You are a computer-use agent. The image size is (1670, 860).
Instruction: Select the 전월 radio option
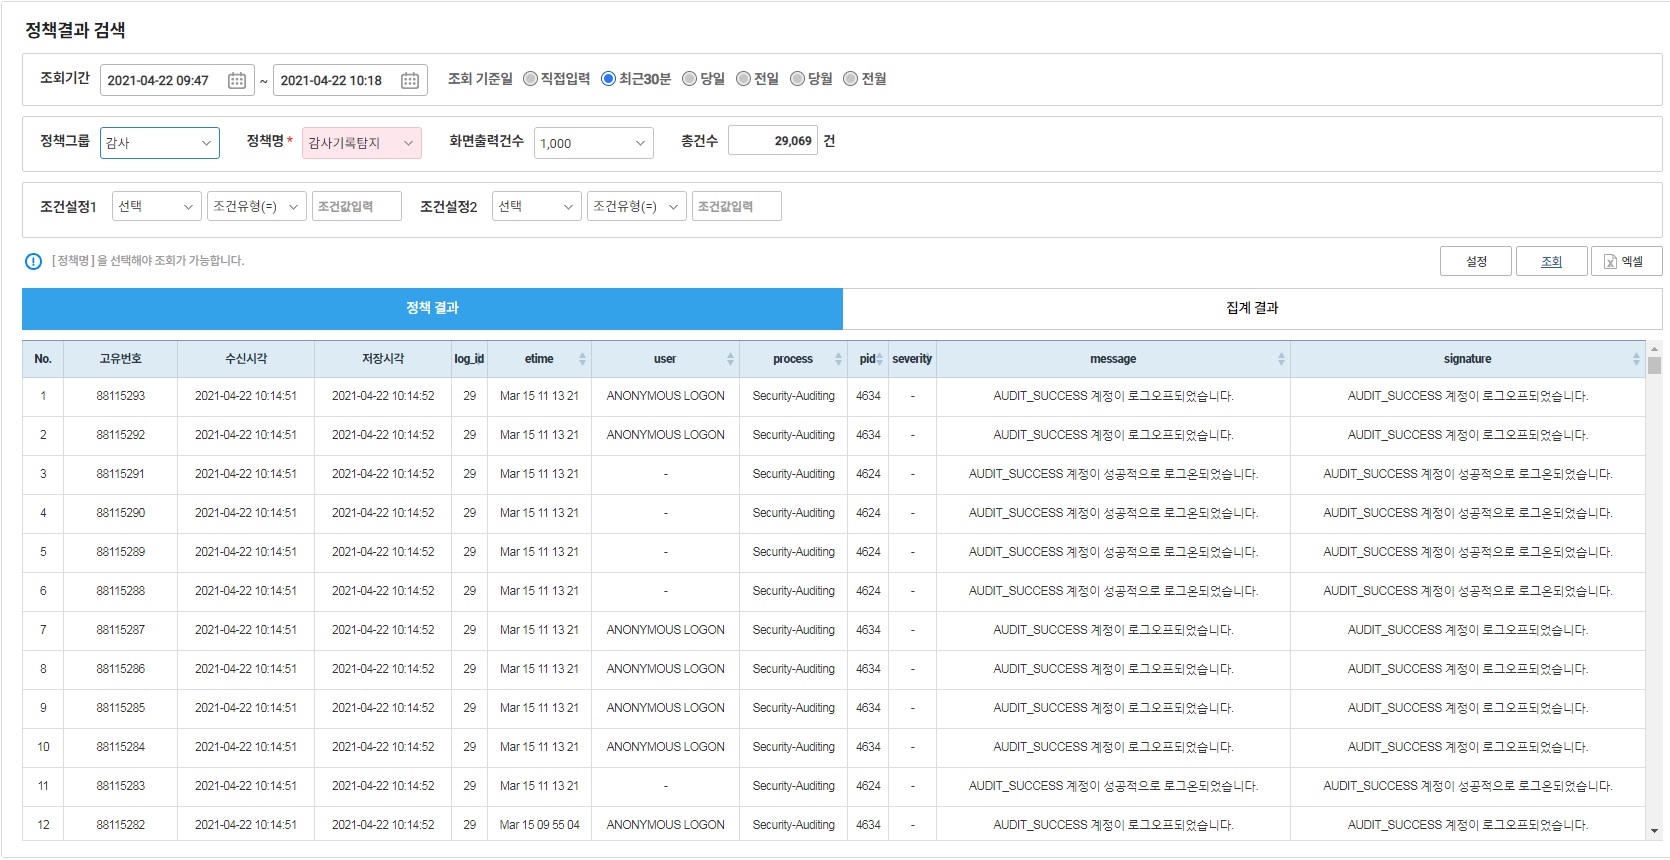pos(850,79)
